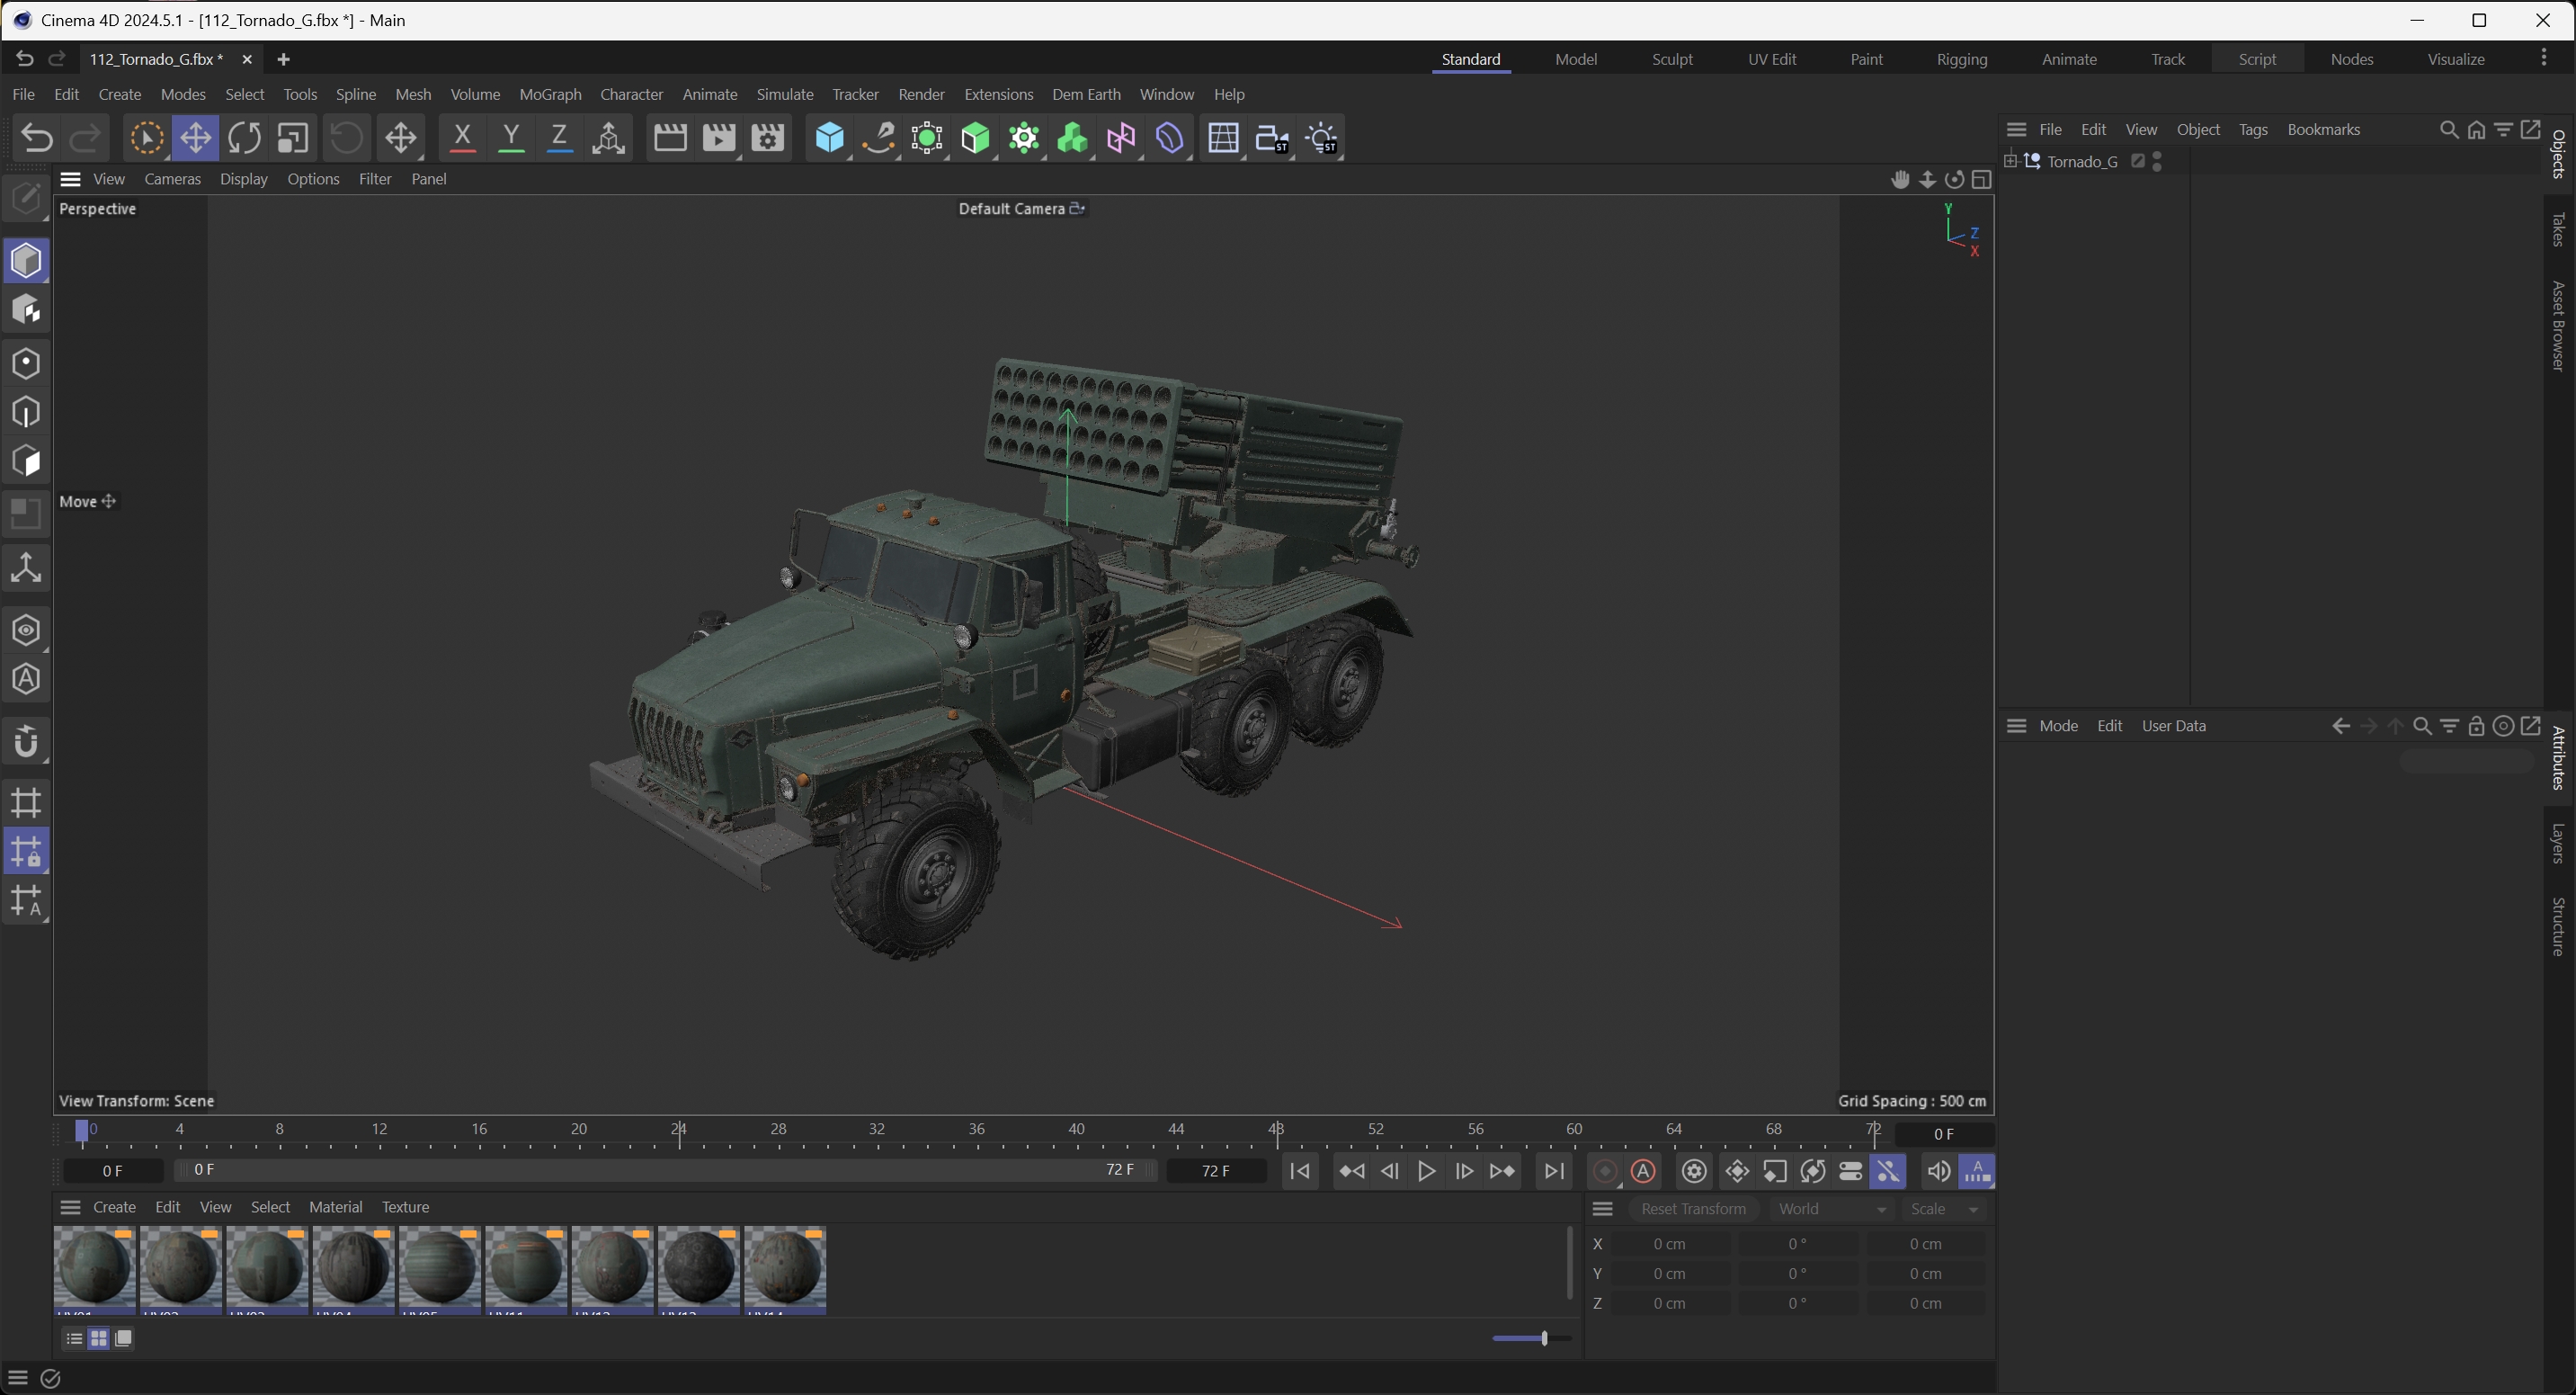Open Edit Render Settings icon
Image resolution: width=2576 pixels, height=1395 pixels.
768,138
